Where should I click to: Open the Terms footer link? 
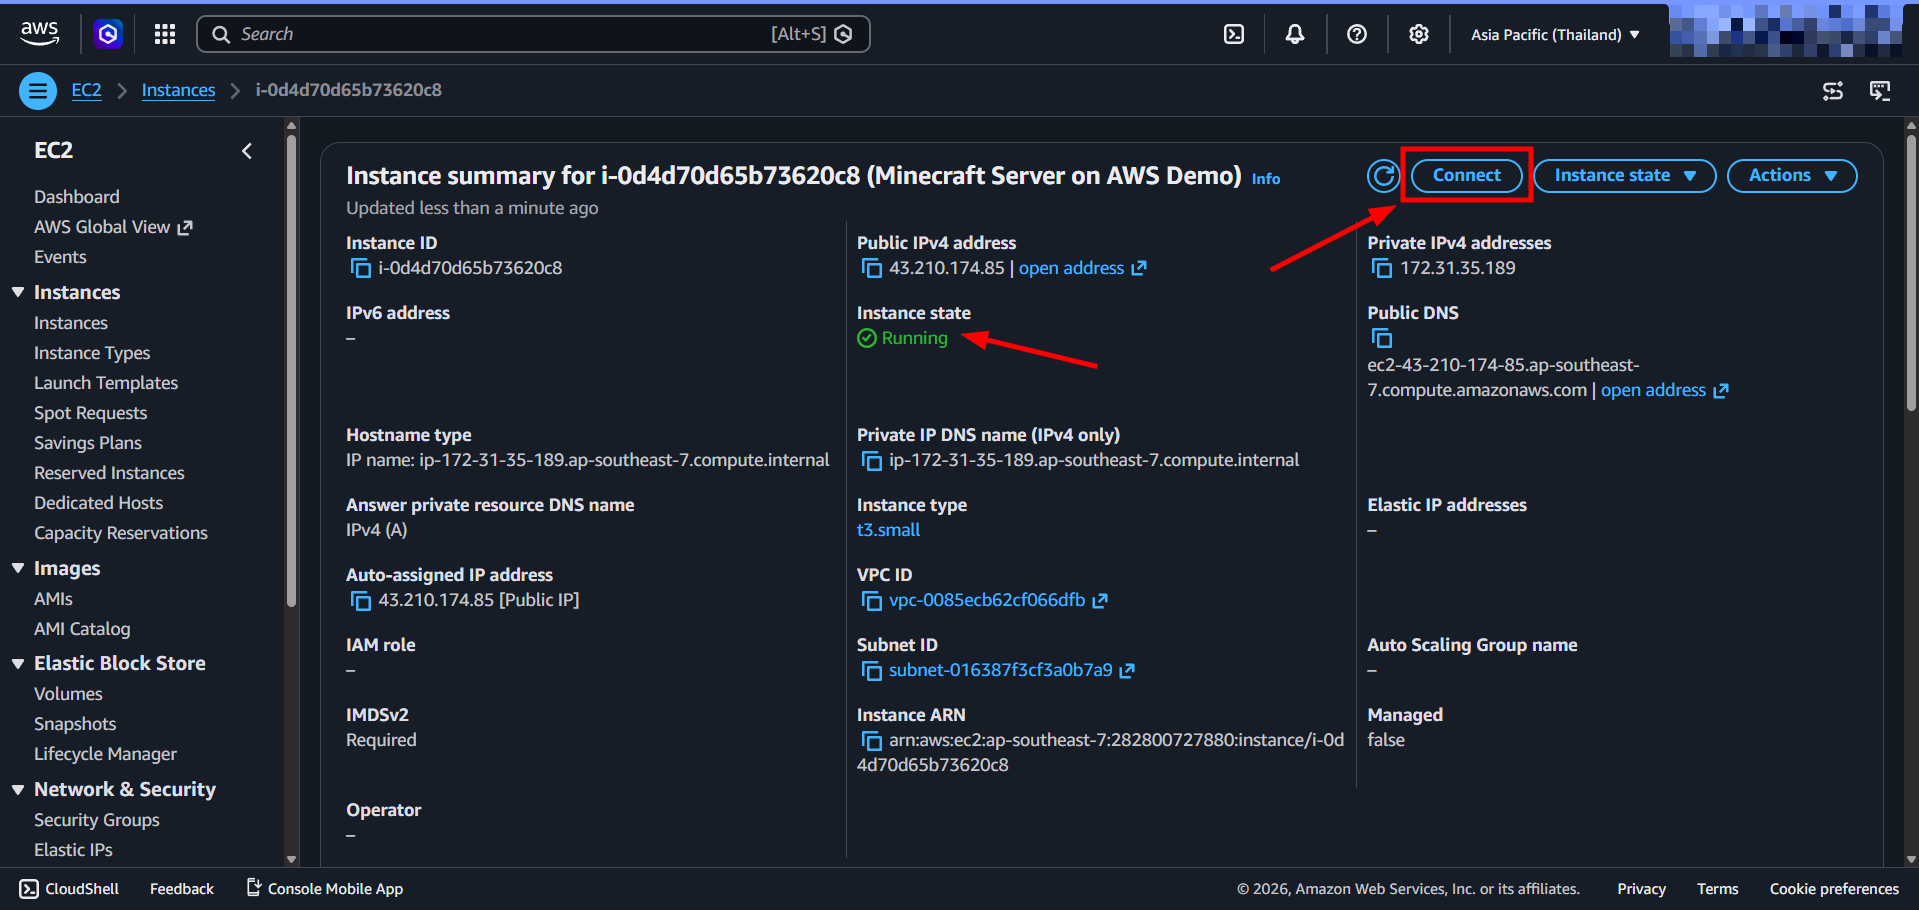coord(1717,889)
